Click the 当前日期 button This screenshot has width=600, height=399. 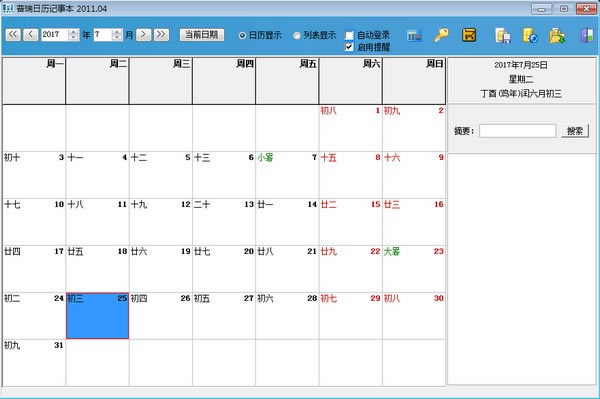tap(202, 34)
